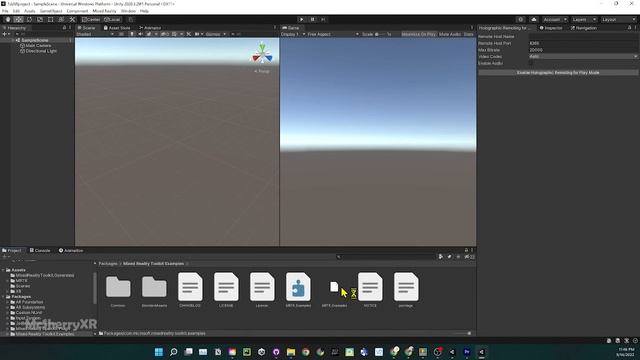Open the GameObject menu

pyautogui.click(x=51, y=11)
